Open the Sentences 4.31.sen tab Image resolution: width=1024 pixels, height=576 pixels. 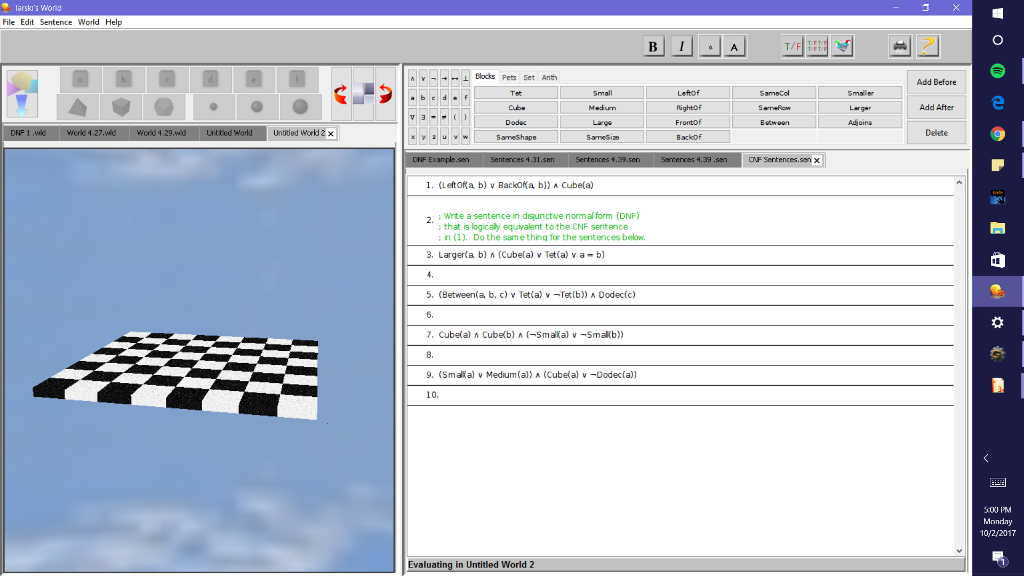[522, 159]
